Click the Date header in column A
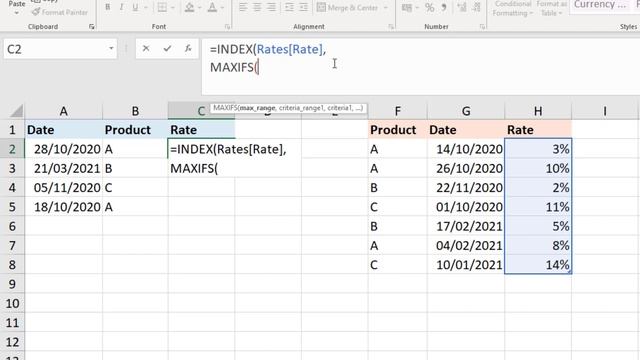640x360 pixels. [x=64, y=130]
